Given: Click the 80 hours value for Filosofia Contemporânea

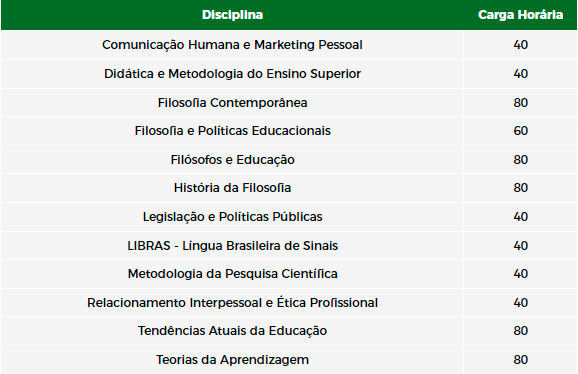Looking at the screenshot, I should pos(520,102).
